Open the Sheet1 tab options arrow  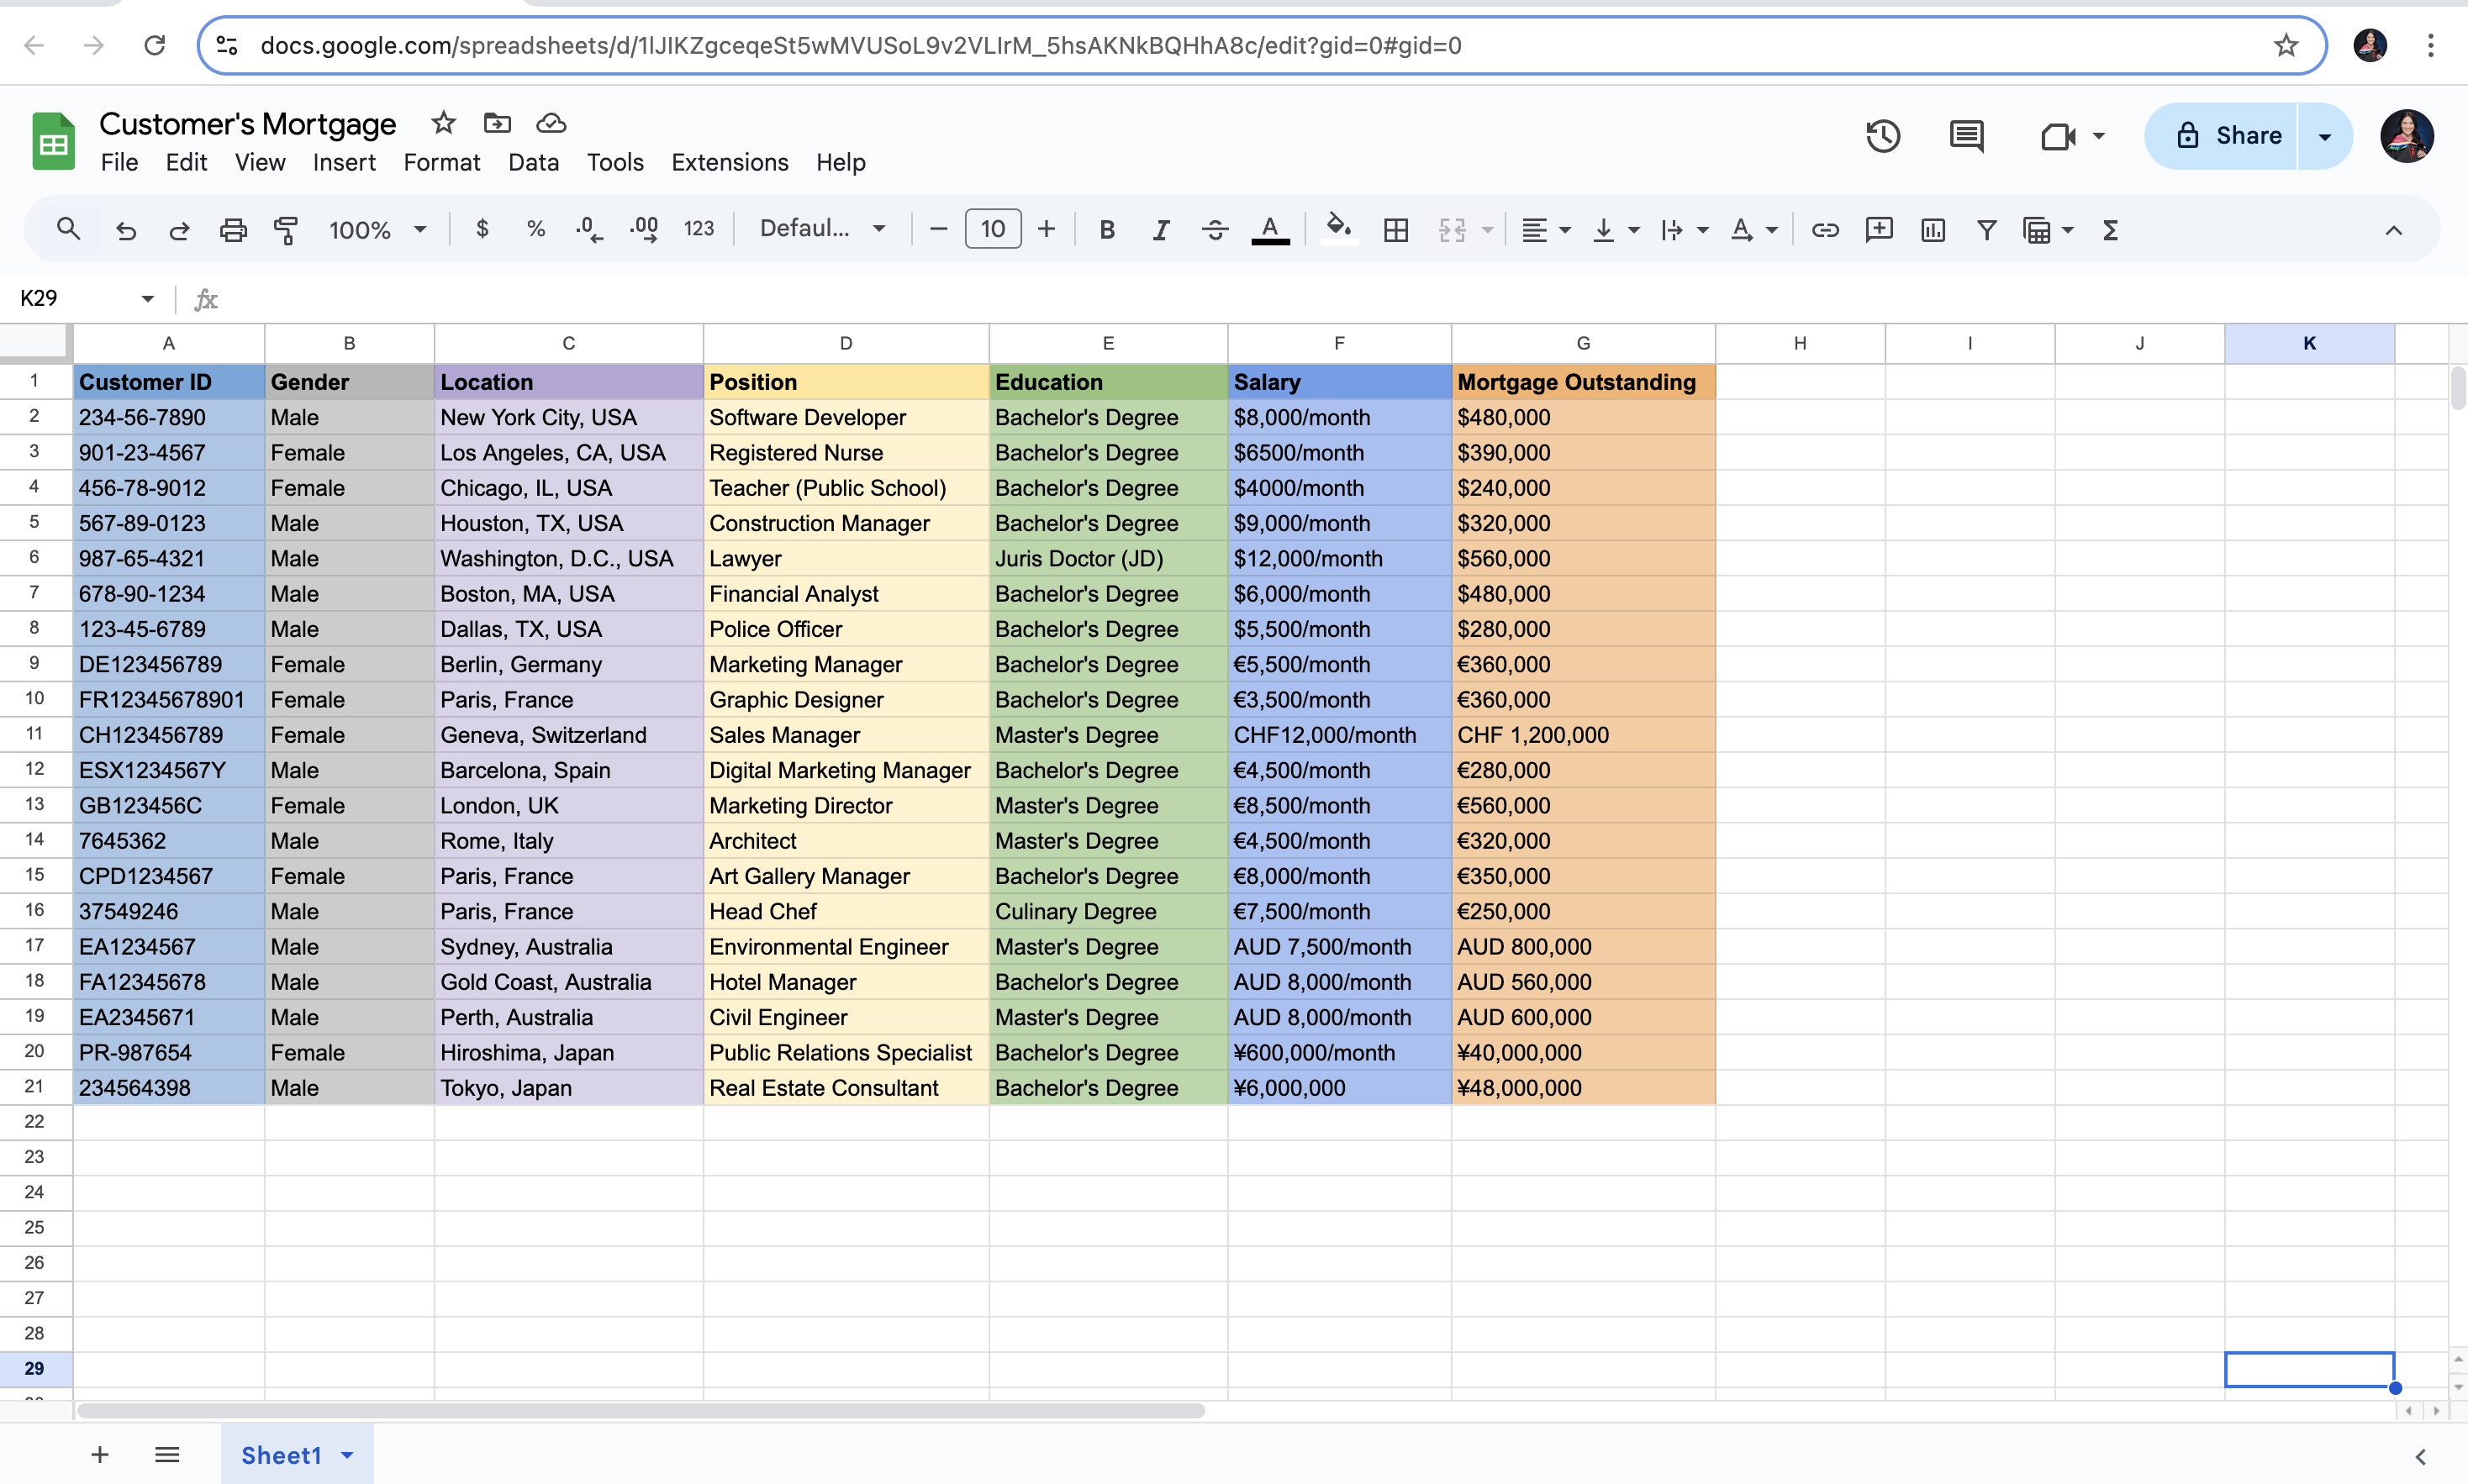pos(347,1455)
